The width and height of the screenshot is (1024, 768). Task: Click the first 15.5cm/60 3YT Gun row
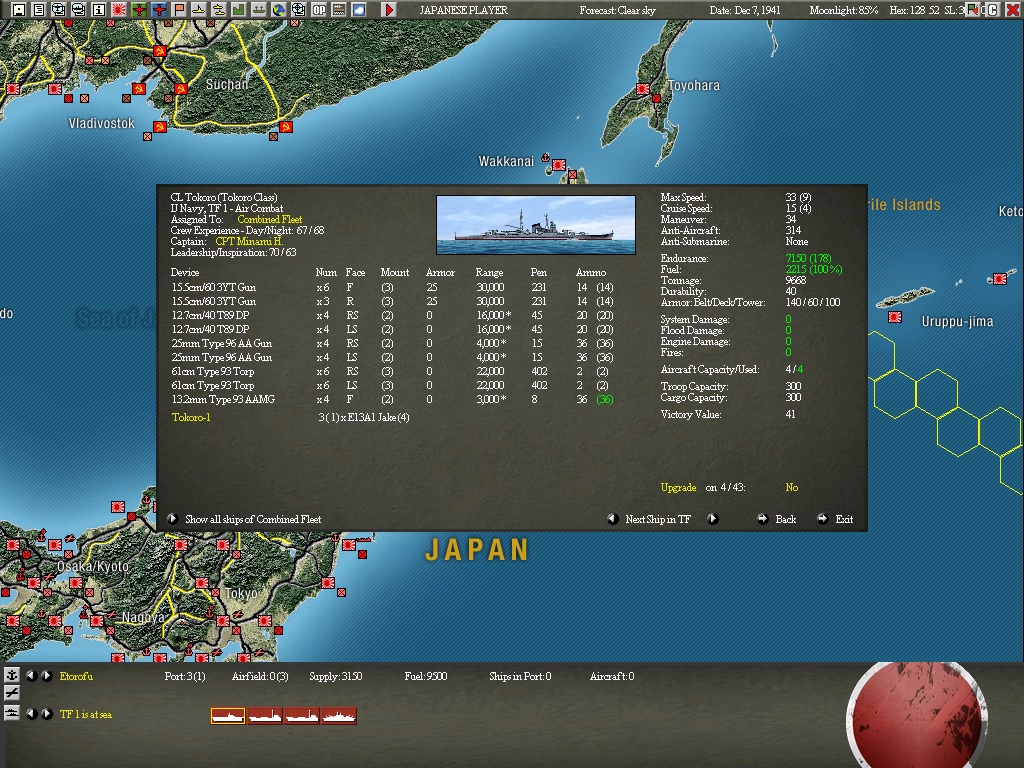tap(392, 287)
